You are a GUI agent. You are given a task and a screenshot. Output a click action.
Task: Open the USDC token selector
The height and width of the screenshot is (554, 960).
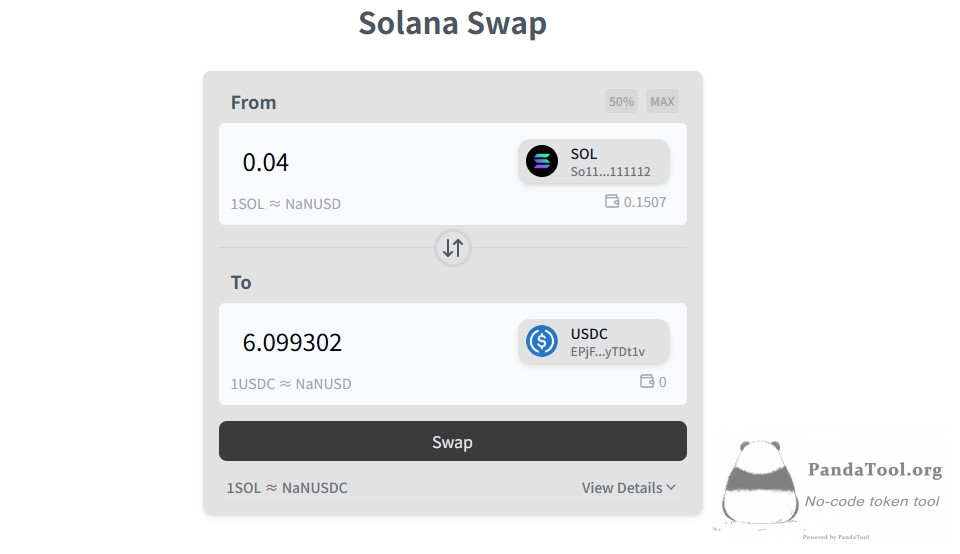pyautogui.click(x=593, y=342)
